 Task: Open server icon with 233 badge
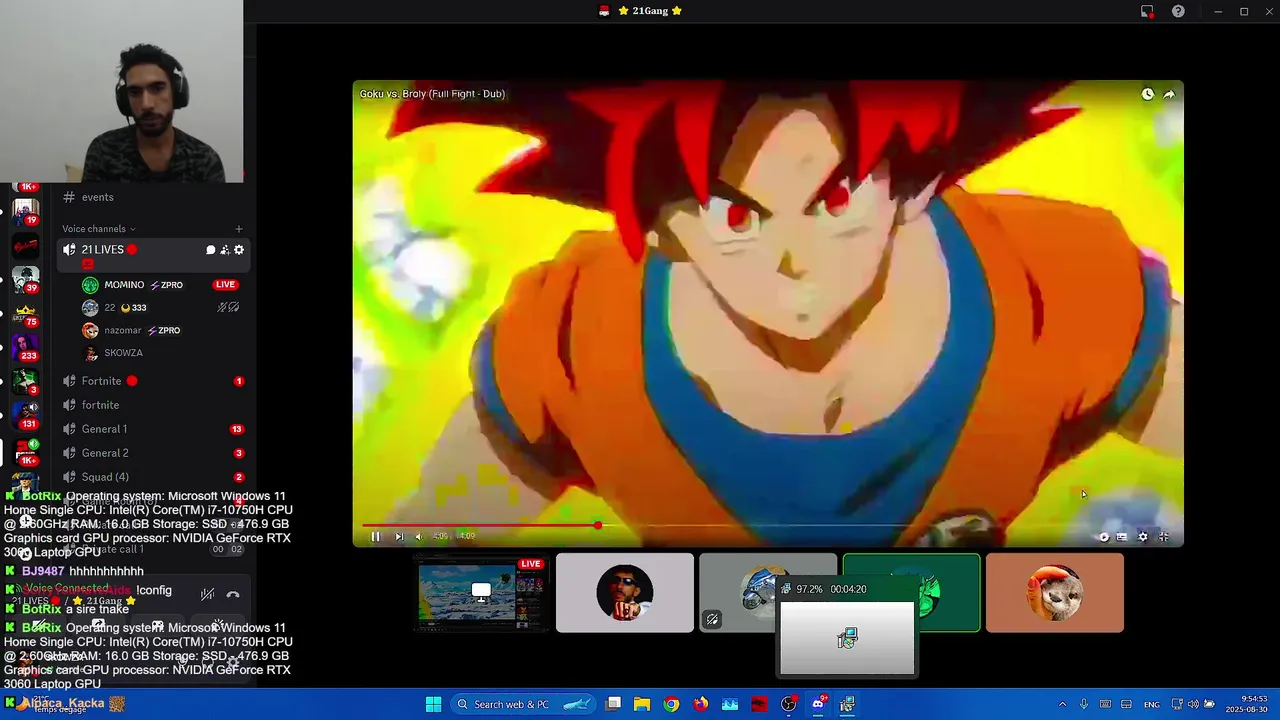click(25, 348)
